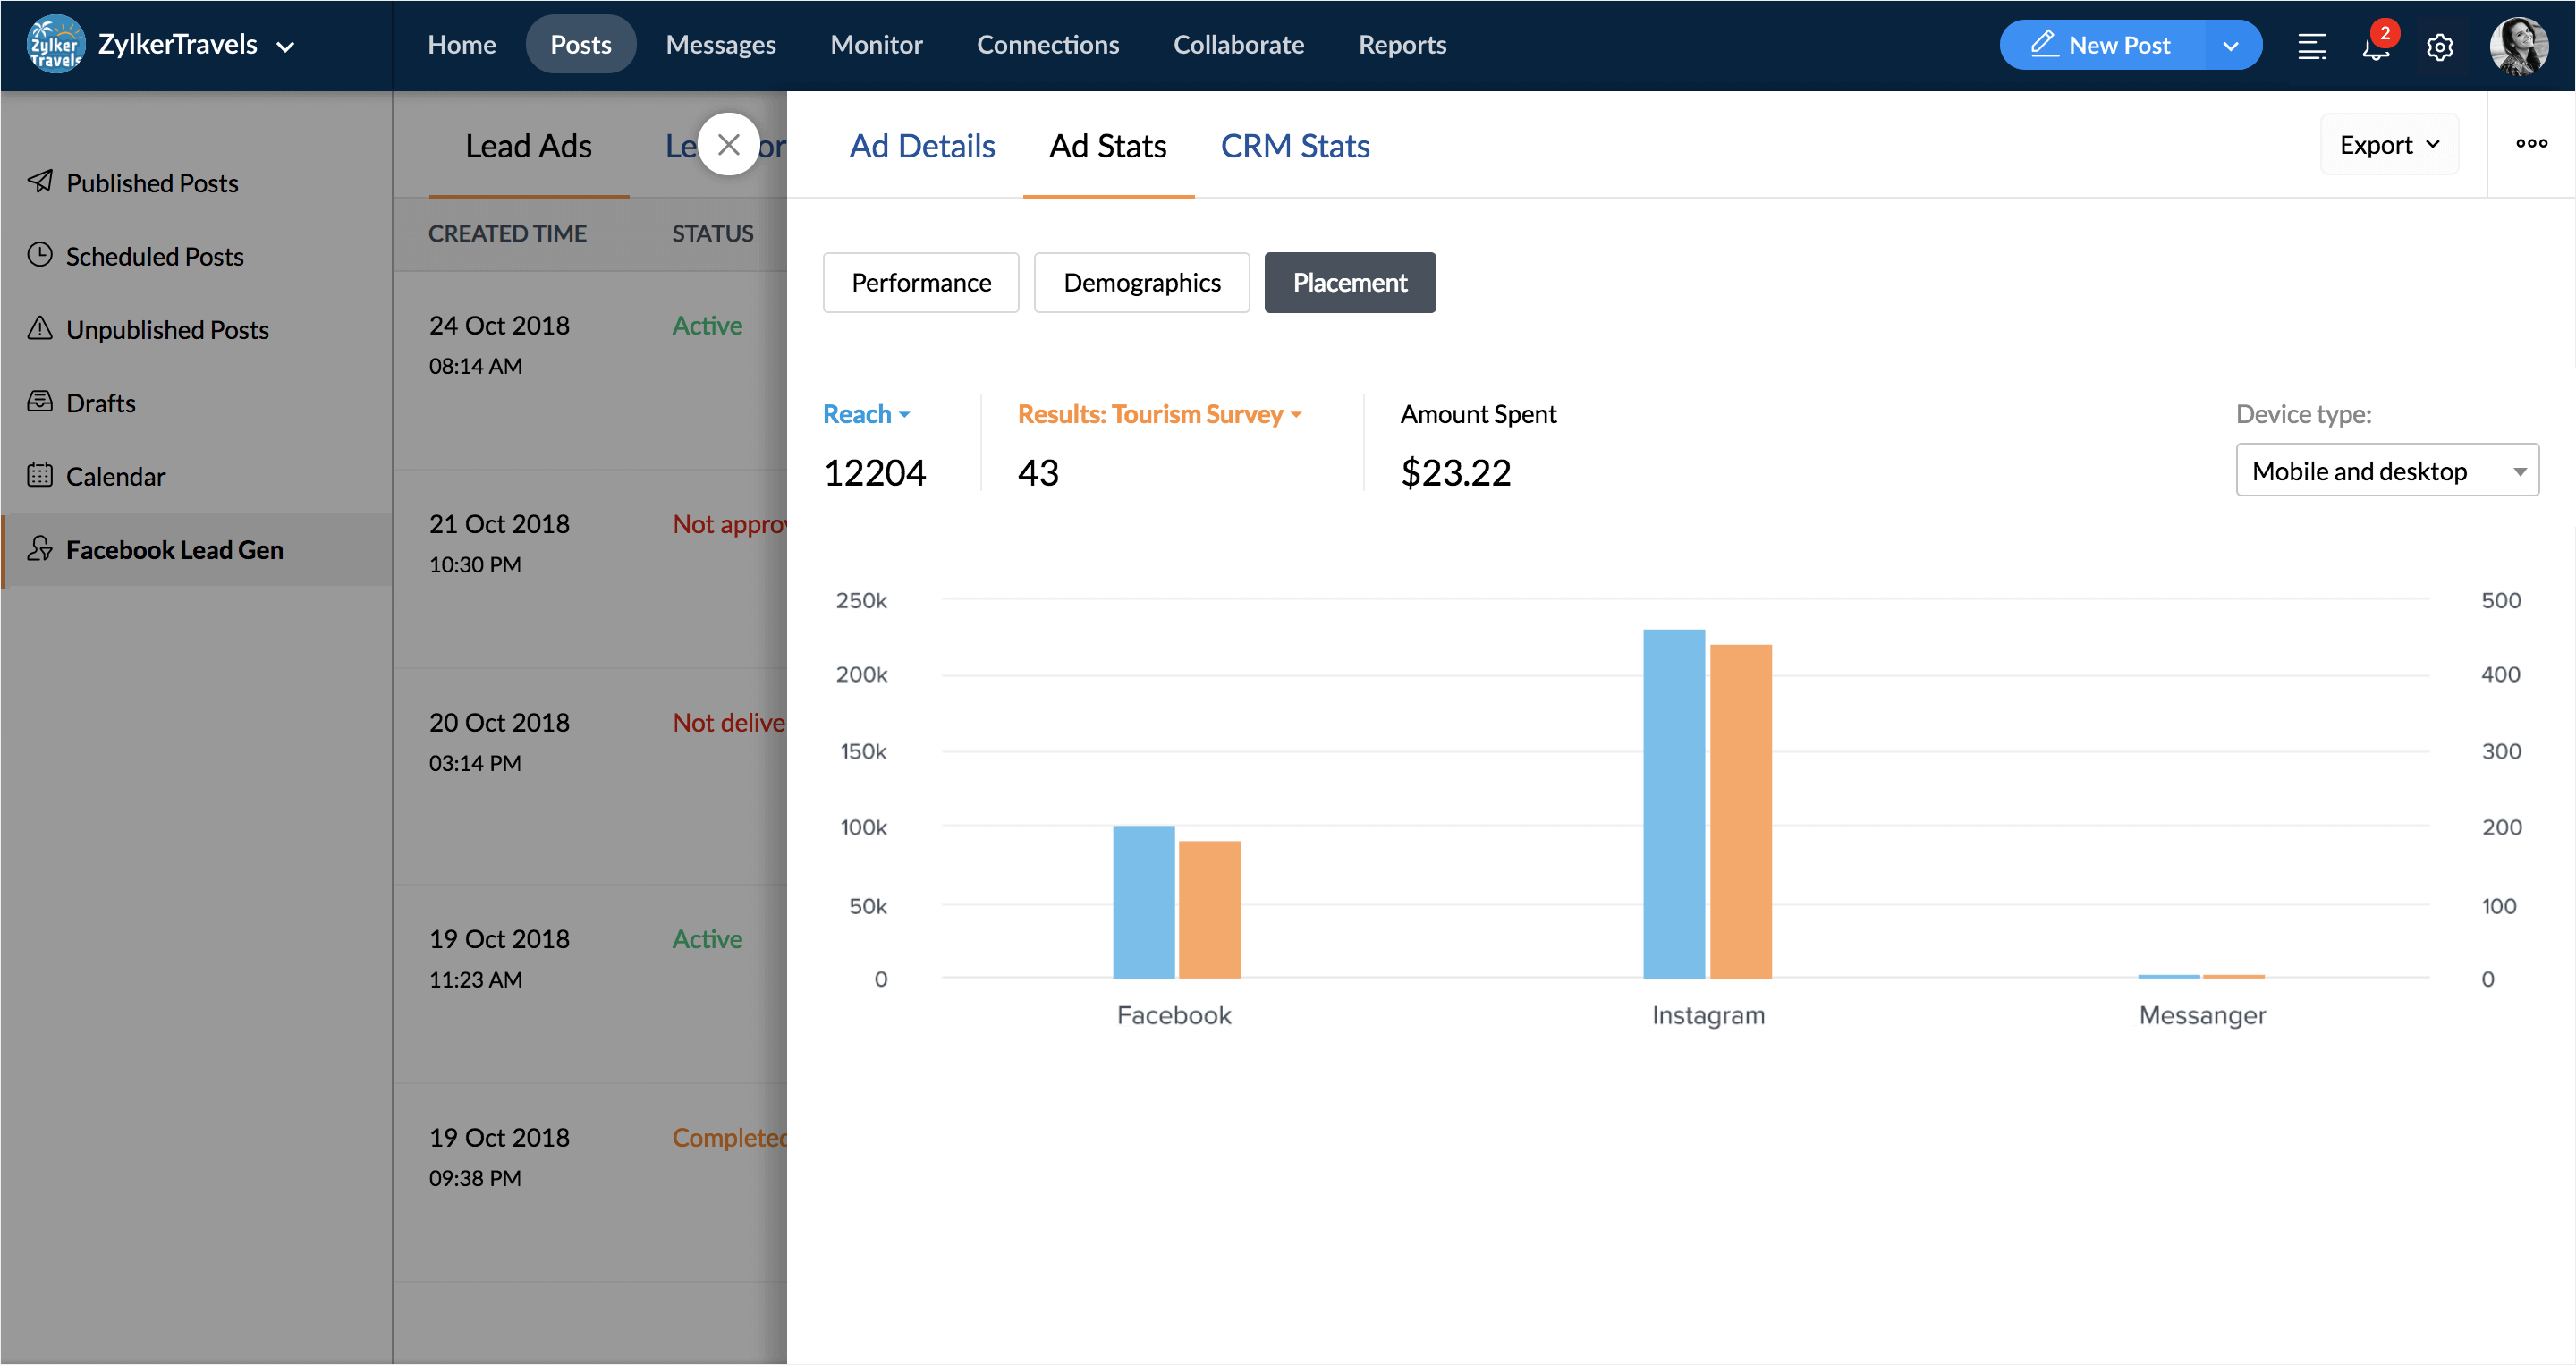Open Published Posts from sidebar

pos(152,183)
